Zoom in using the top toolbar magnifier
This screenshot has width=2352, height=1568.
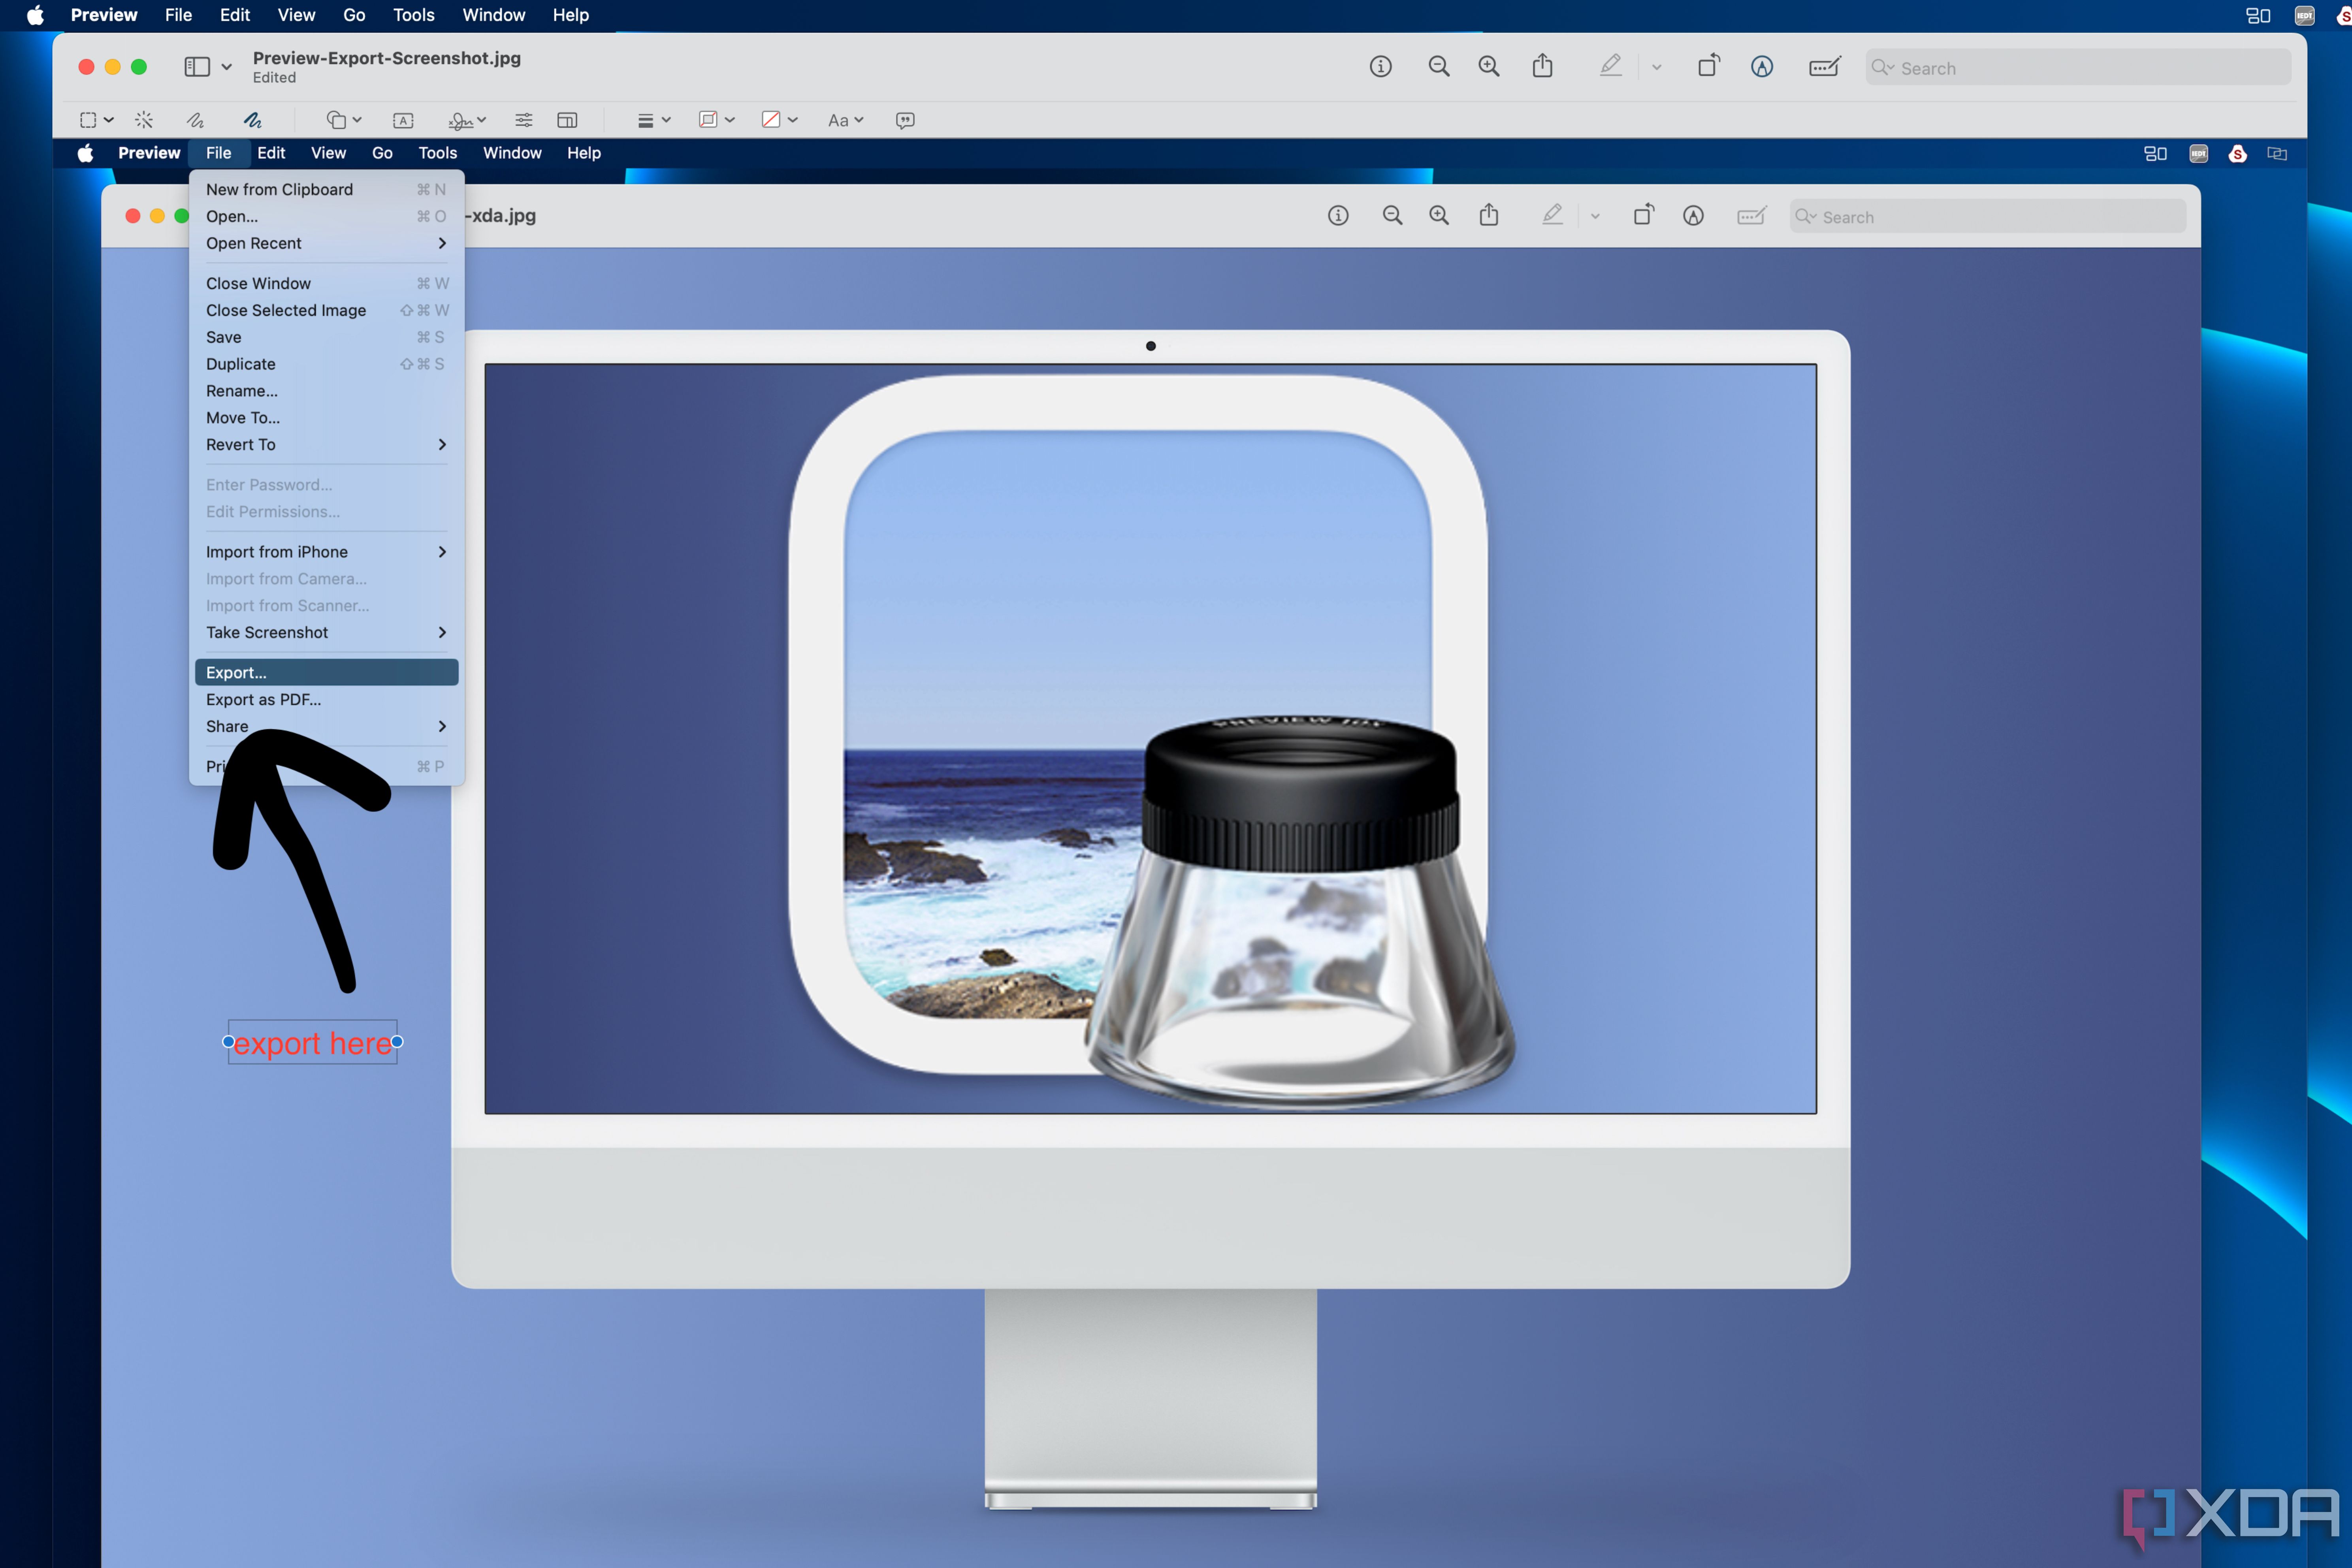point(1489,67)
